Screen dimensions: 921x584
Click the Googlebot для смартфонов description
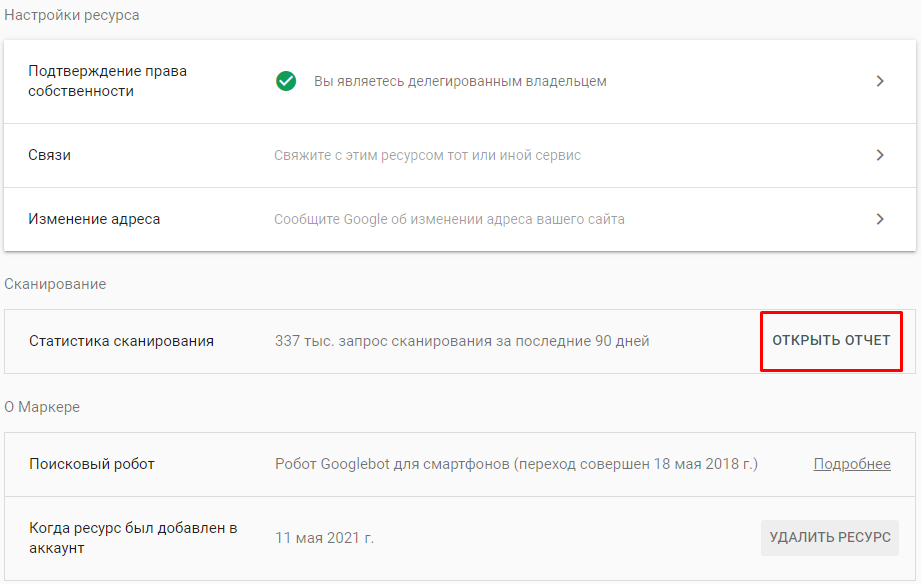pos(516,464)
